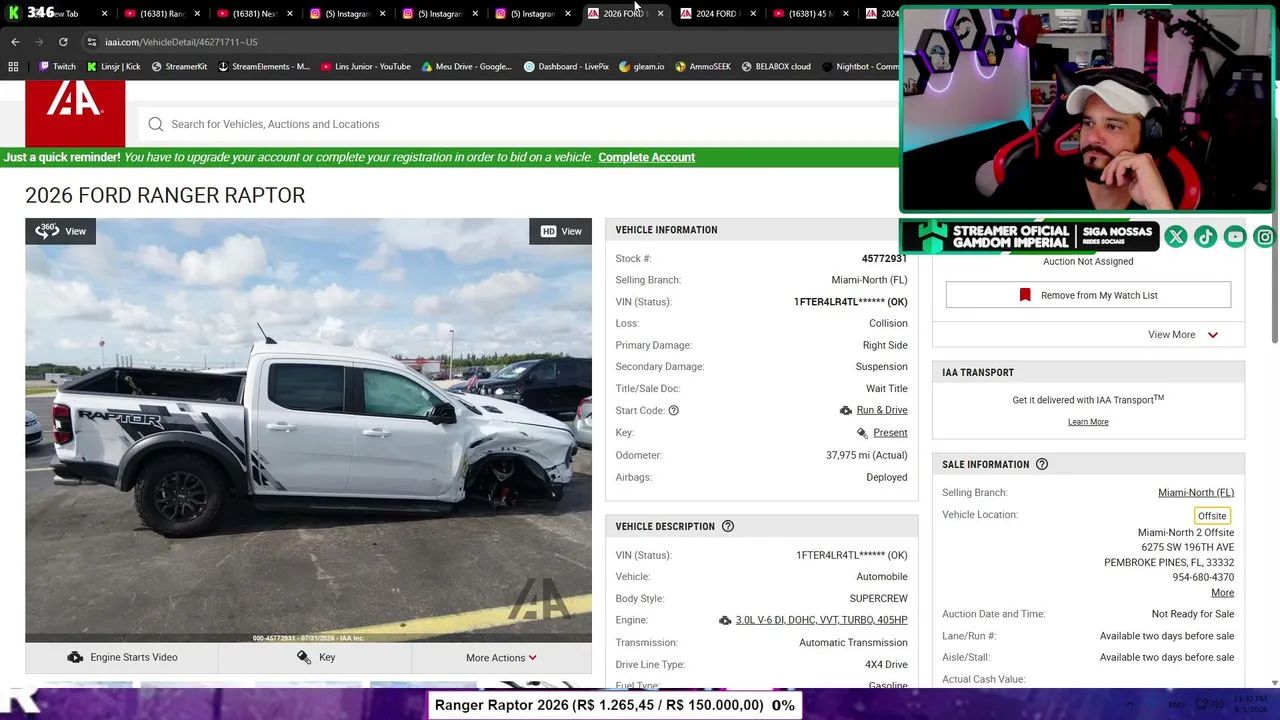Image resolution: width=1280 pixels, height=720 pixels.
Task: Click the Instagram icon in stream overlay
Action: [1266, 237]
